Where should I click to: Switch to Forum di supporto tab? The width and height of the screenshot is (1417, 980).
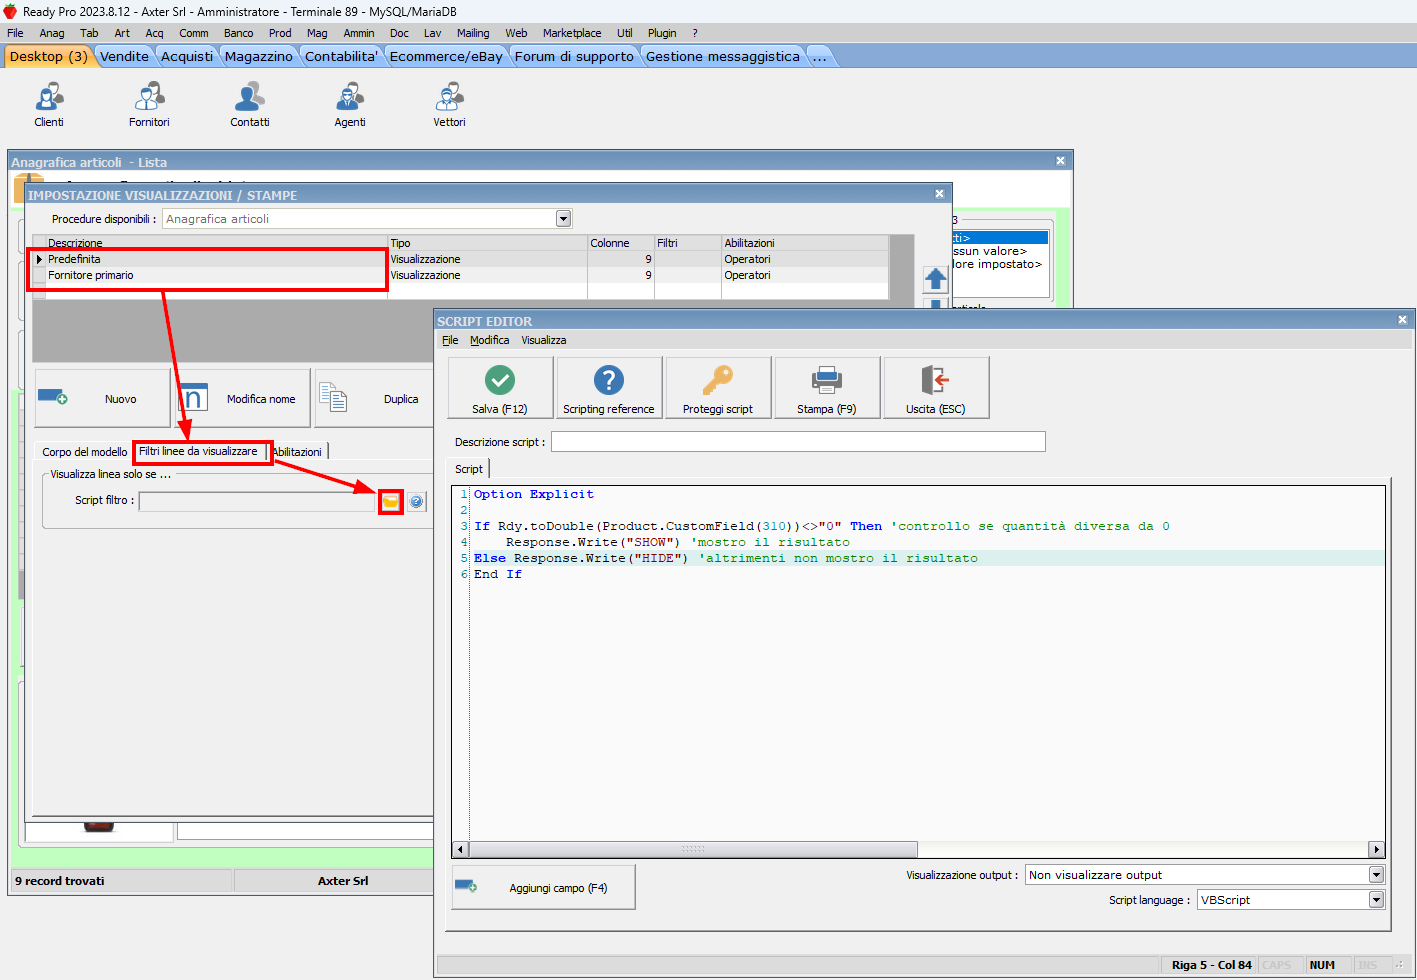(574, 56)
